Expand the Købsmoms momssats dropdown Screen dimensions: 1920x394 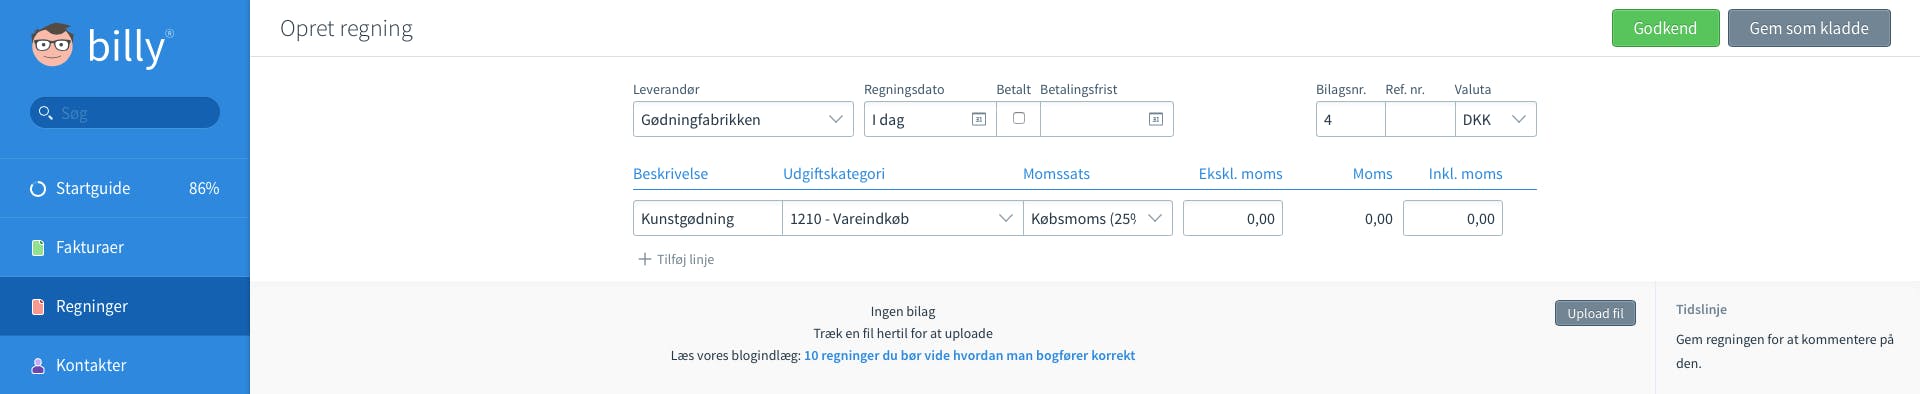pyautogui.click(x=1098, y=218)
